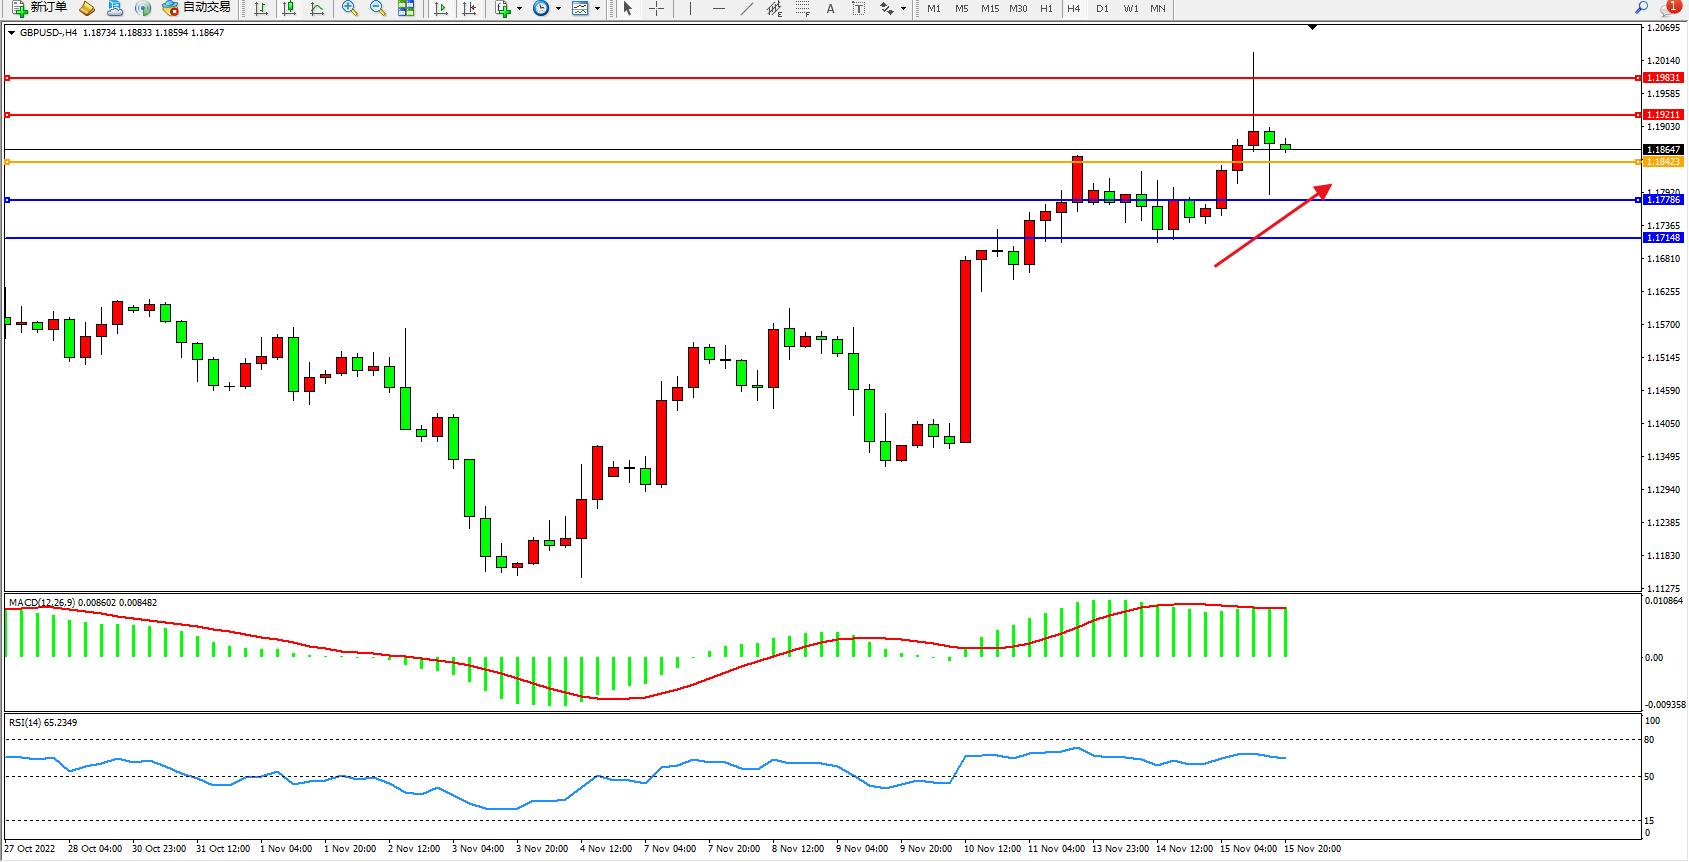Click the chart shift triangle marker
Viewport: 1689px width, 862px height.
(1312, 28)
